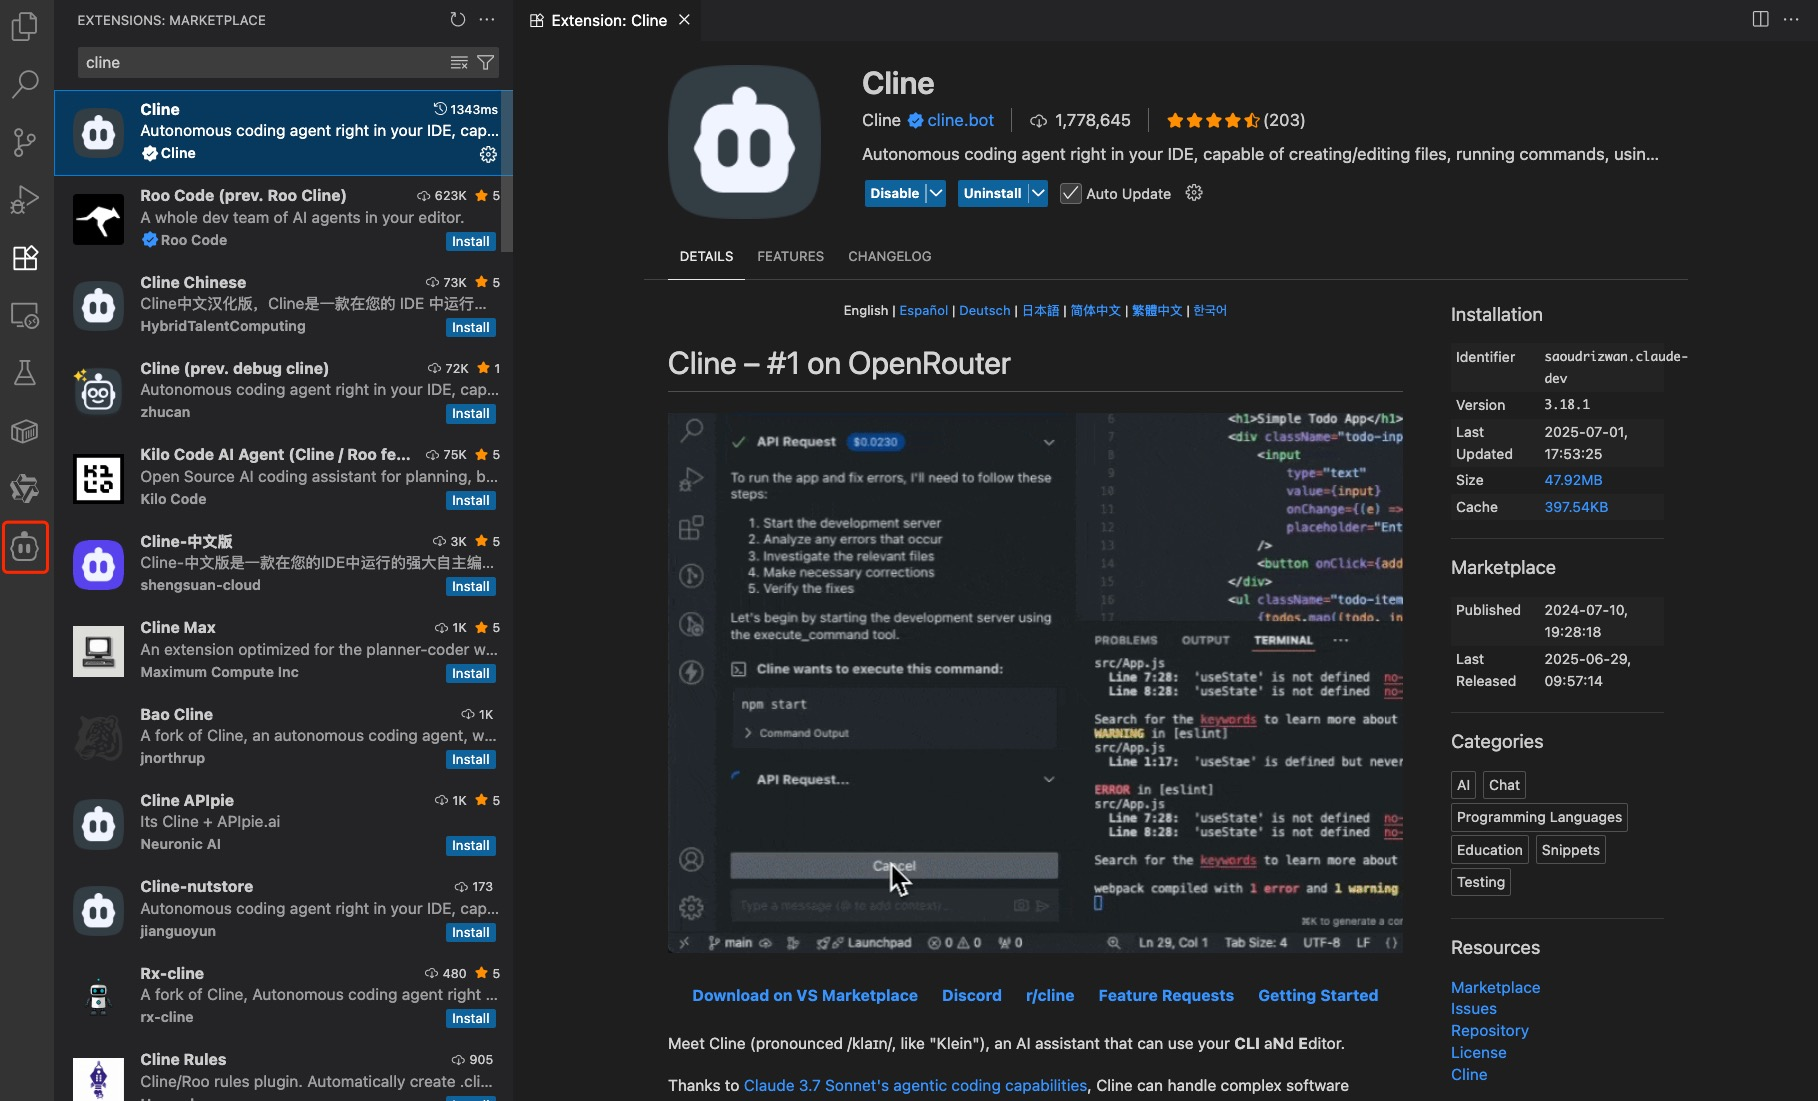Viewport: 1818px width, 1101px height.
Task: Open Cline Max extension entry
Action: coord(283,650)
